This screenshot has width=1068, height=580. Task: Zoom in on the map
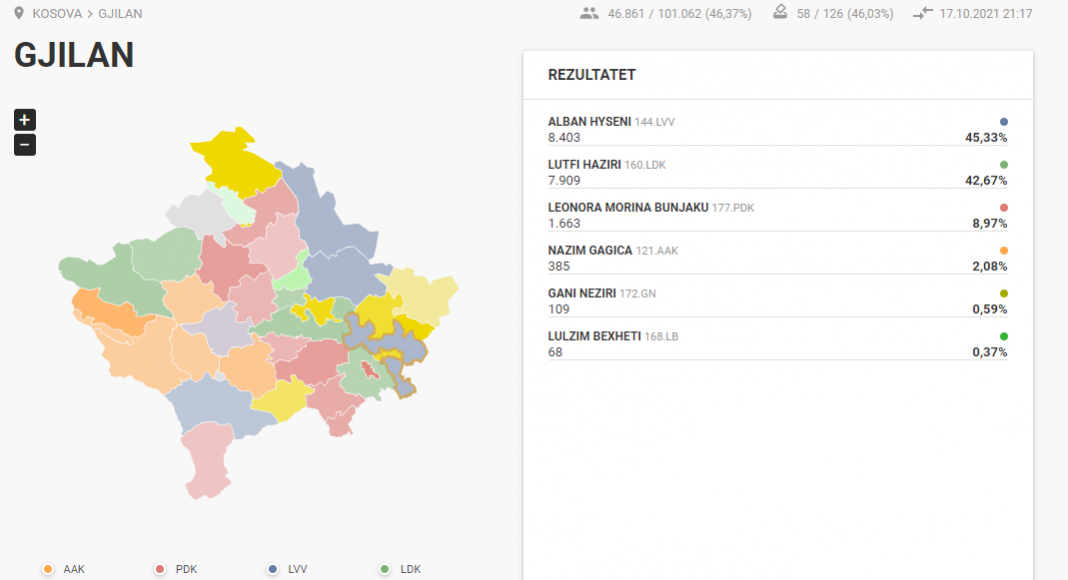click(25, 120)
